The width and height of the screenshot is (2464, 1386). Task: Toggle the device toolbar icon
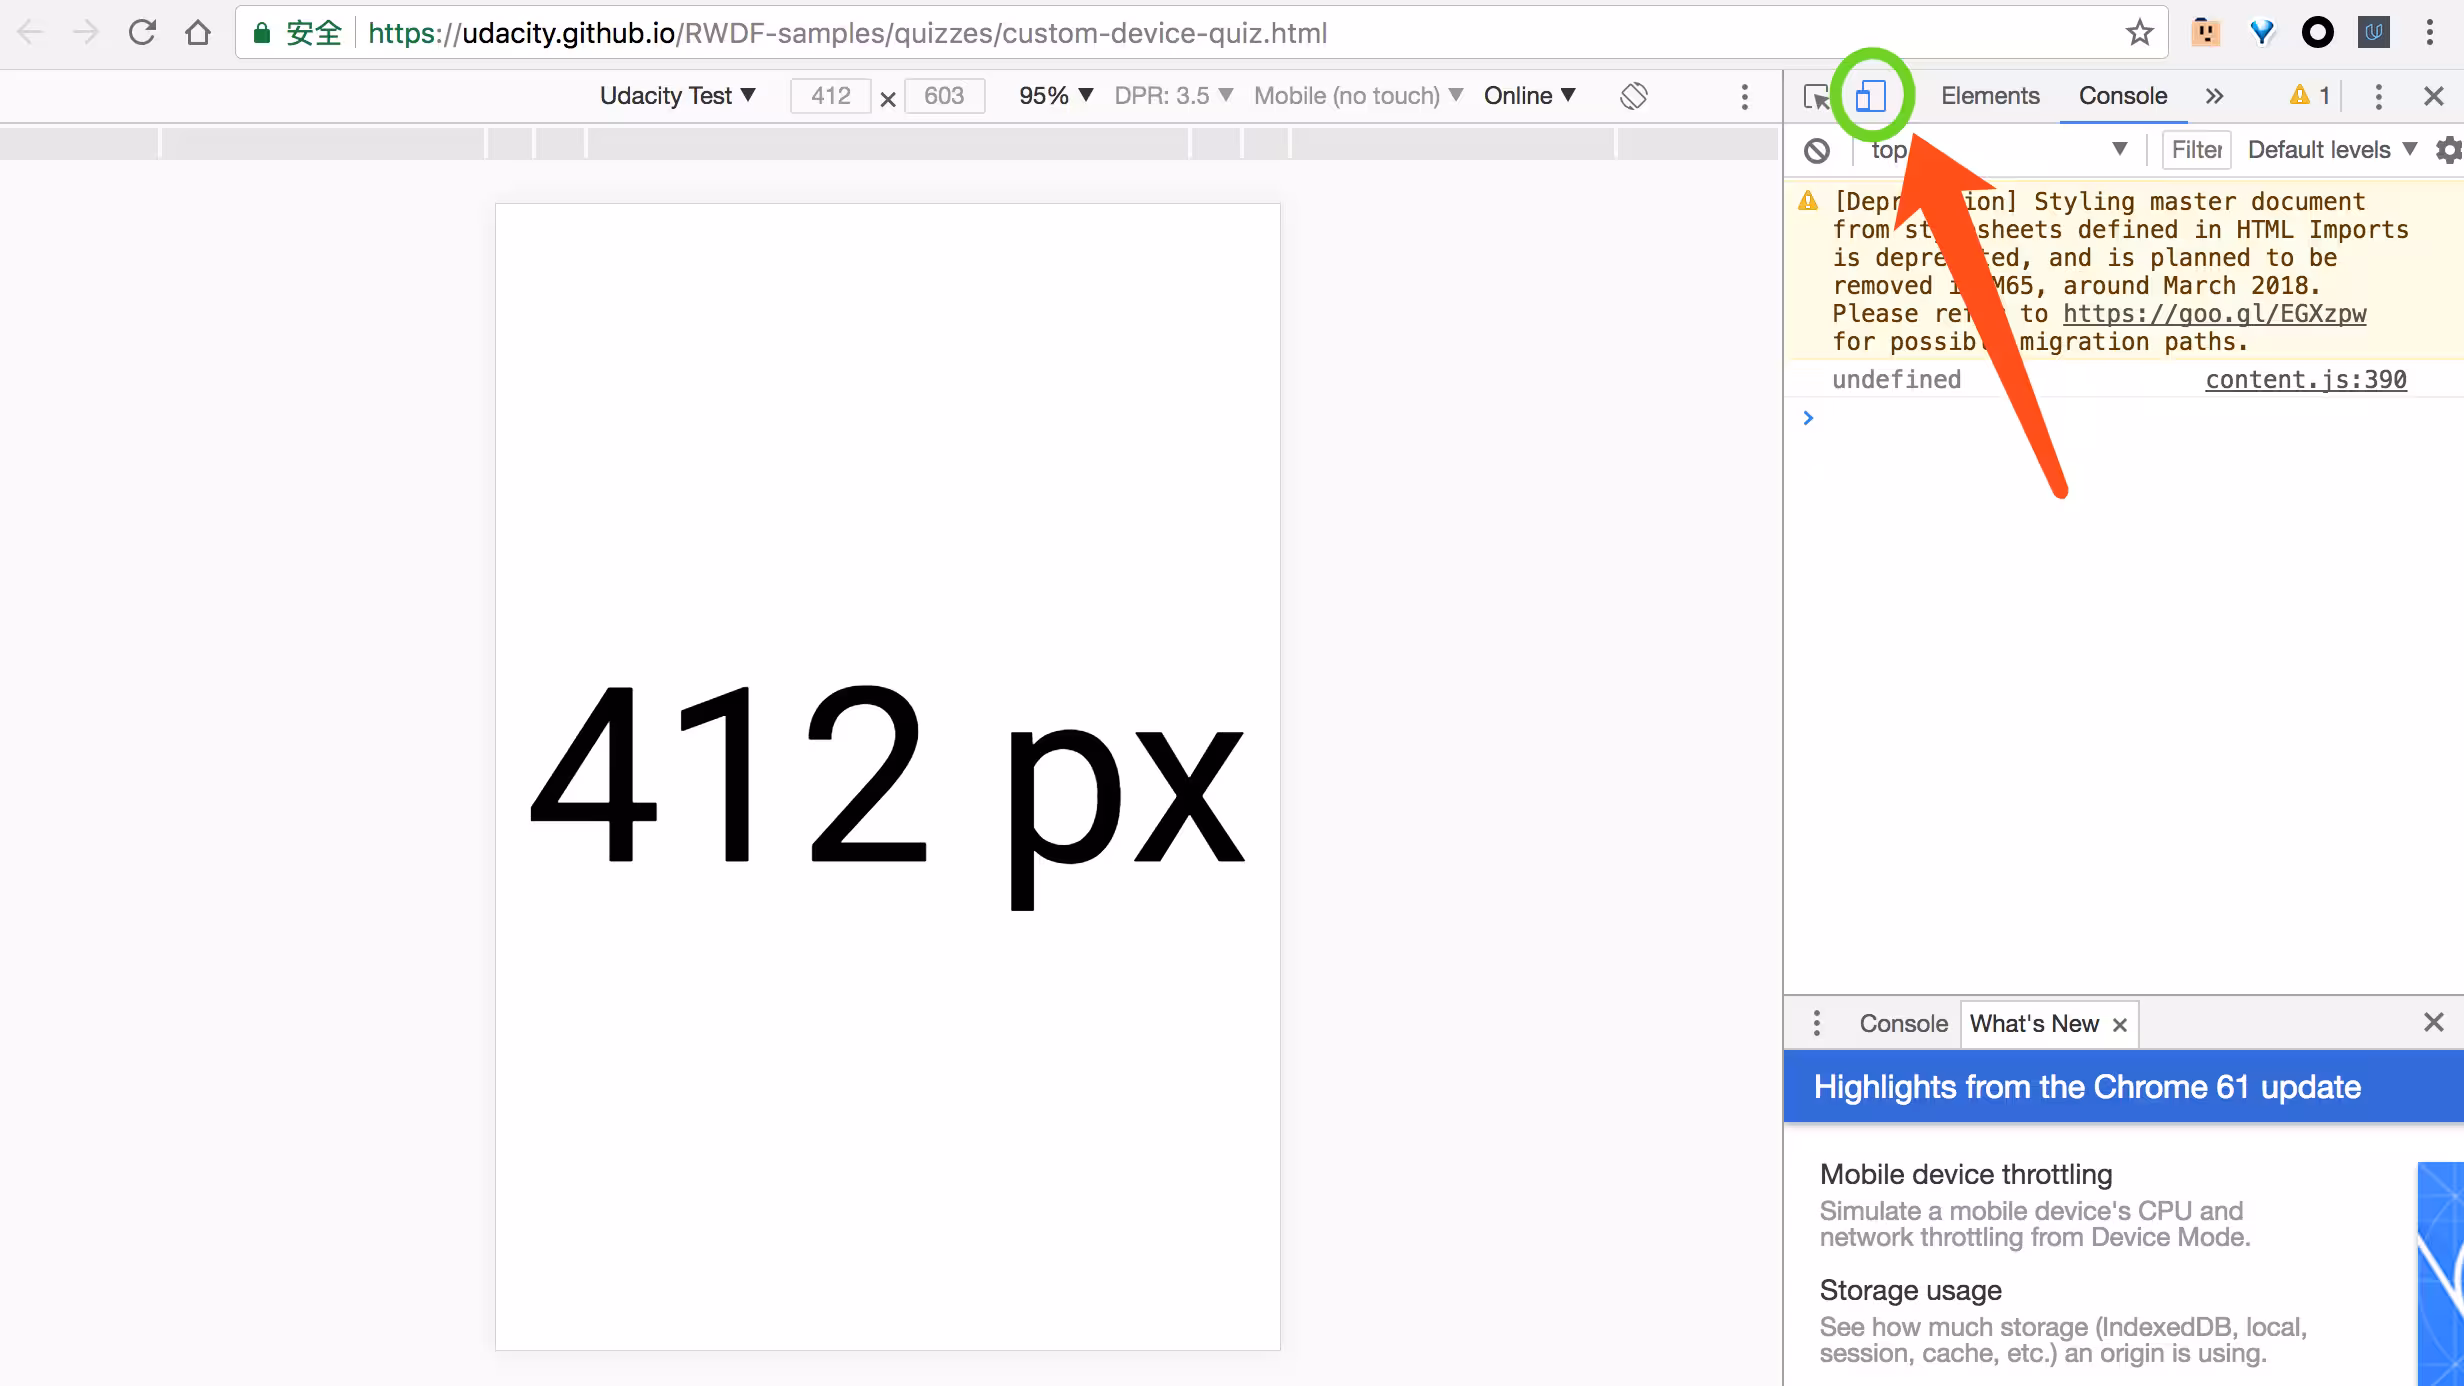(x=1870, y=96)
